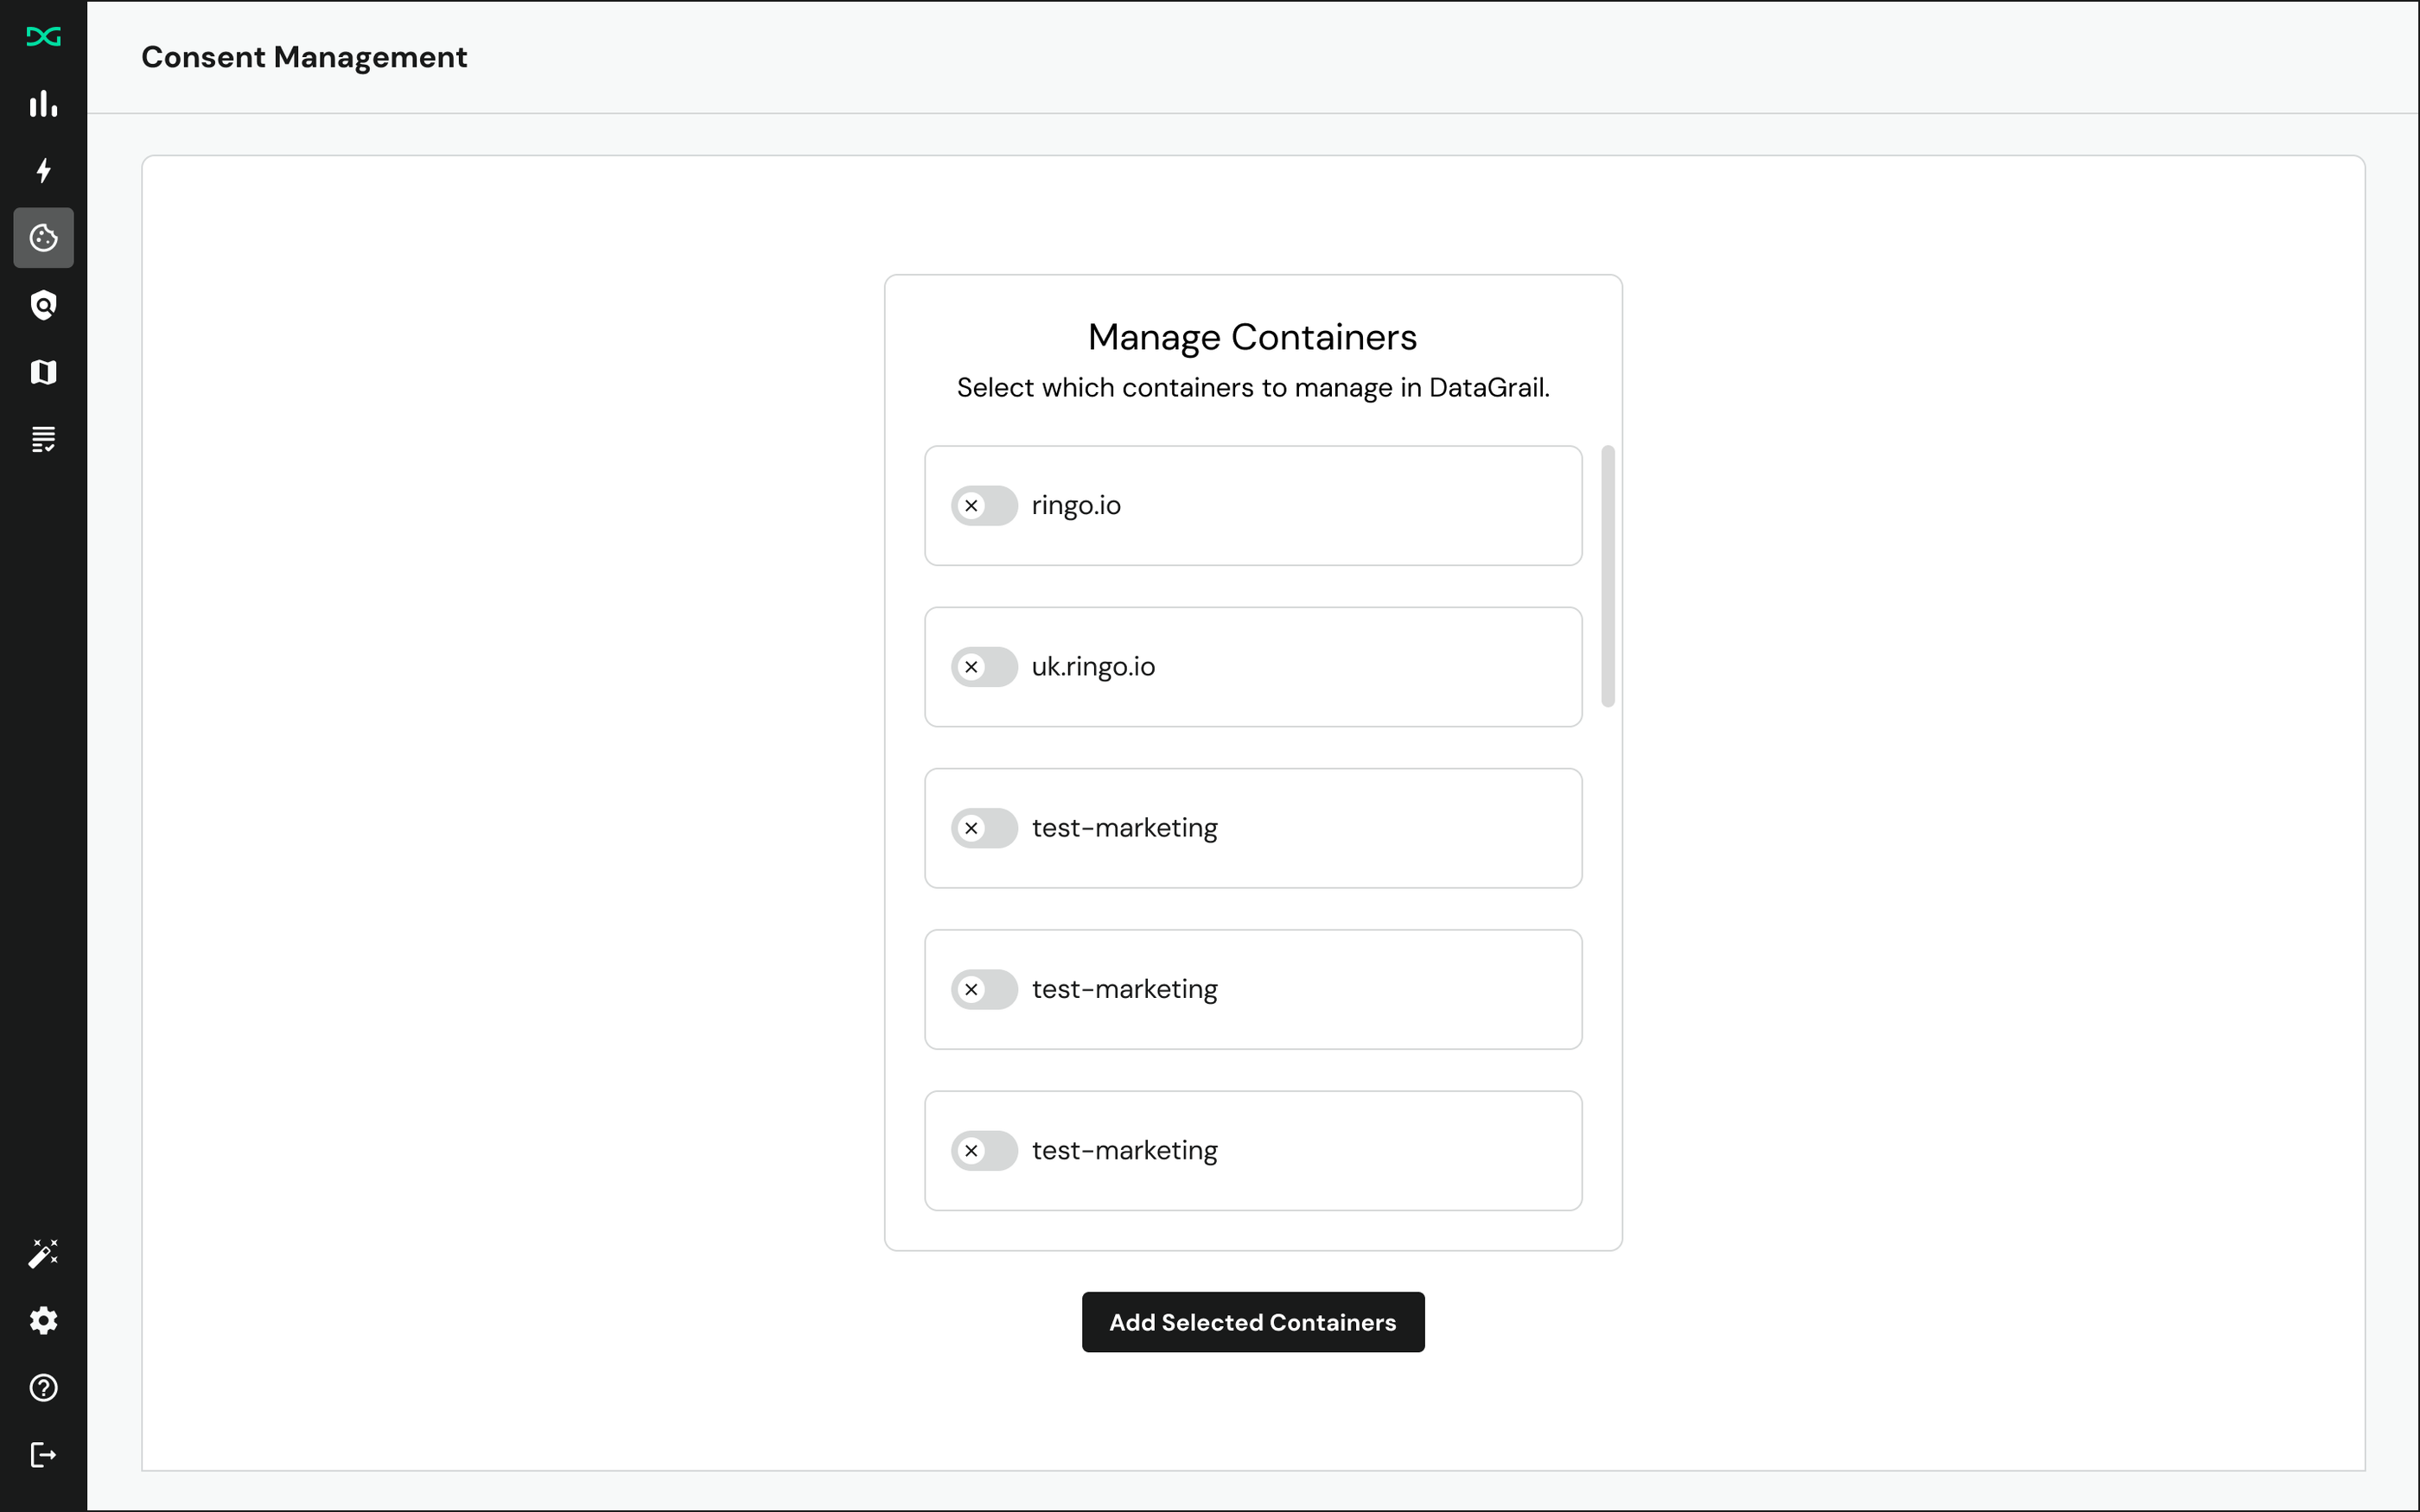Viewport: 2420px width, 1512px height.
Task: Click the magic wand sidebar icon
Action: [x=43, y=1254]
